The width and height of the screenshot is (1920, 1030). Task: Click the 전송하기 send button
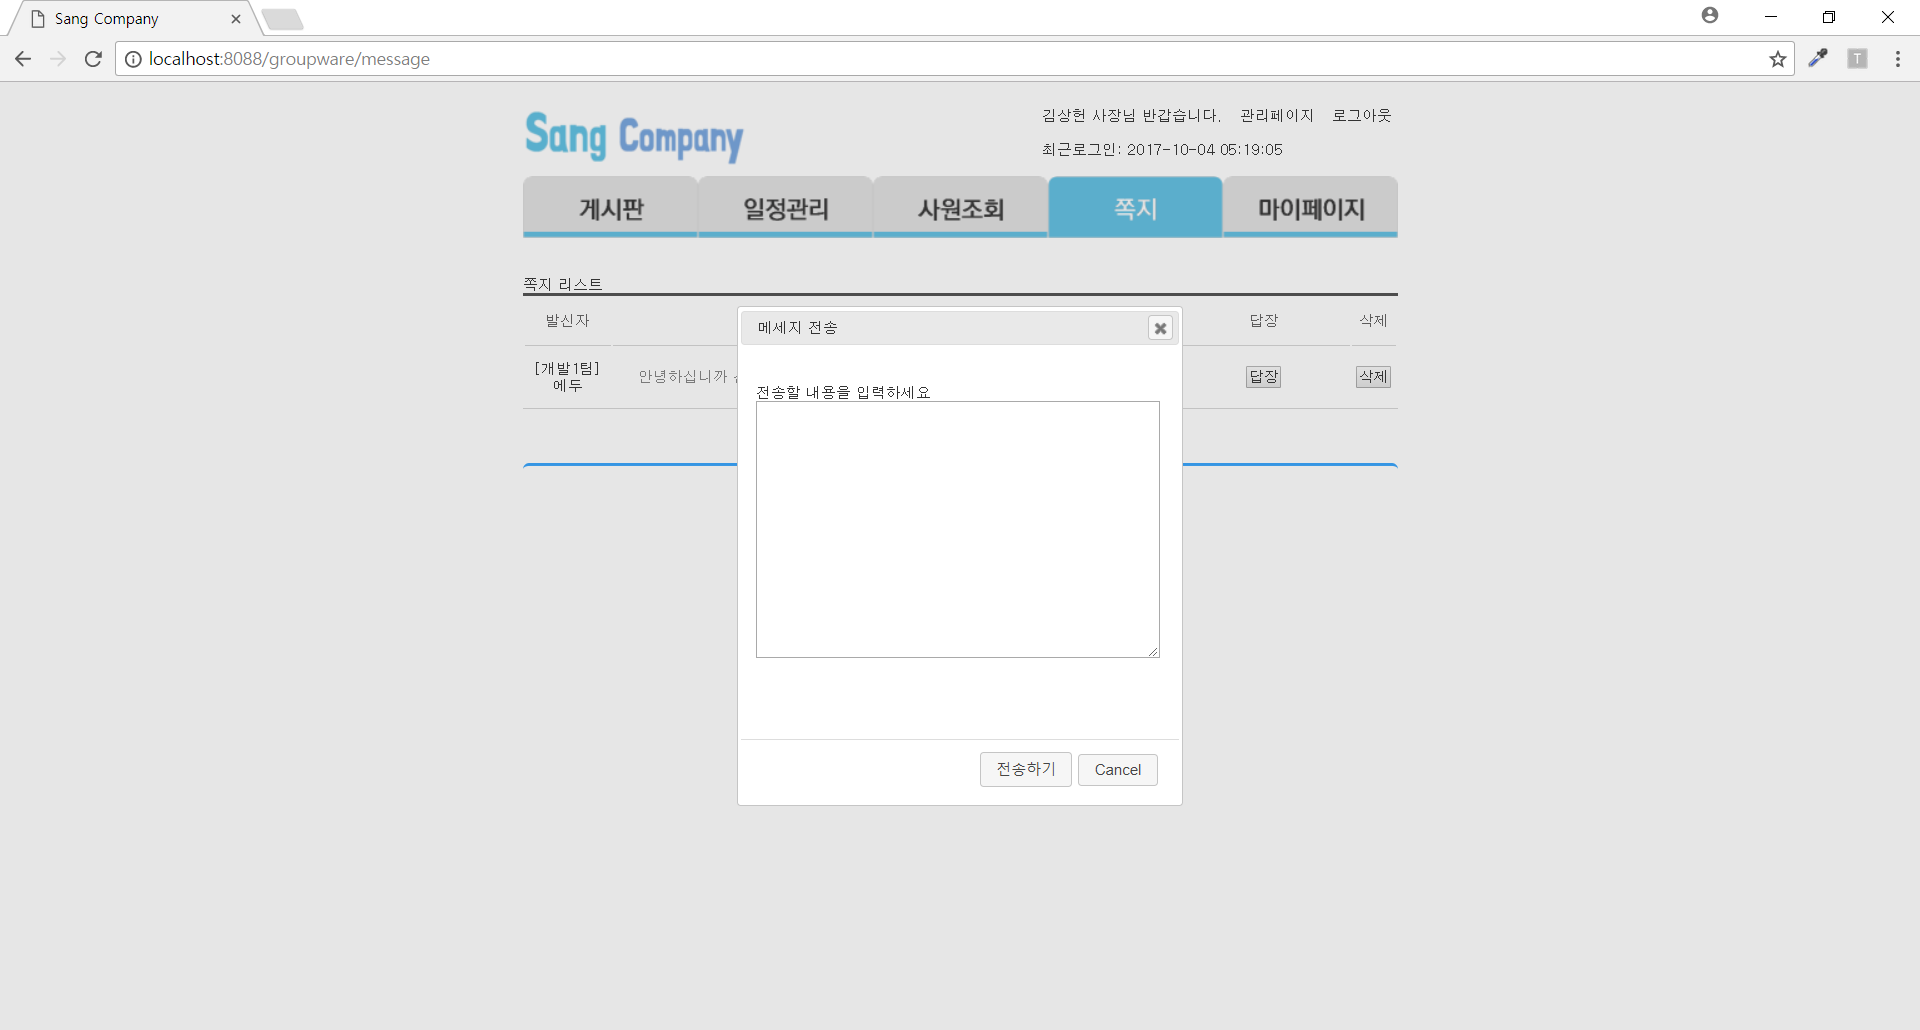(1025, 769)
